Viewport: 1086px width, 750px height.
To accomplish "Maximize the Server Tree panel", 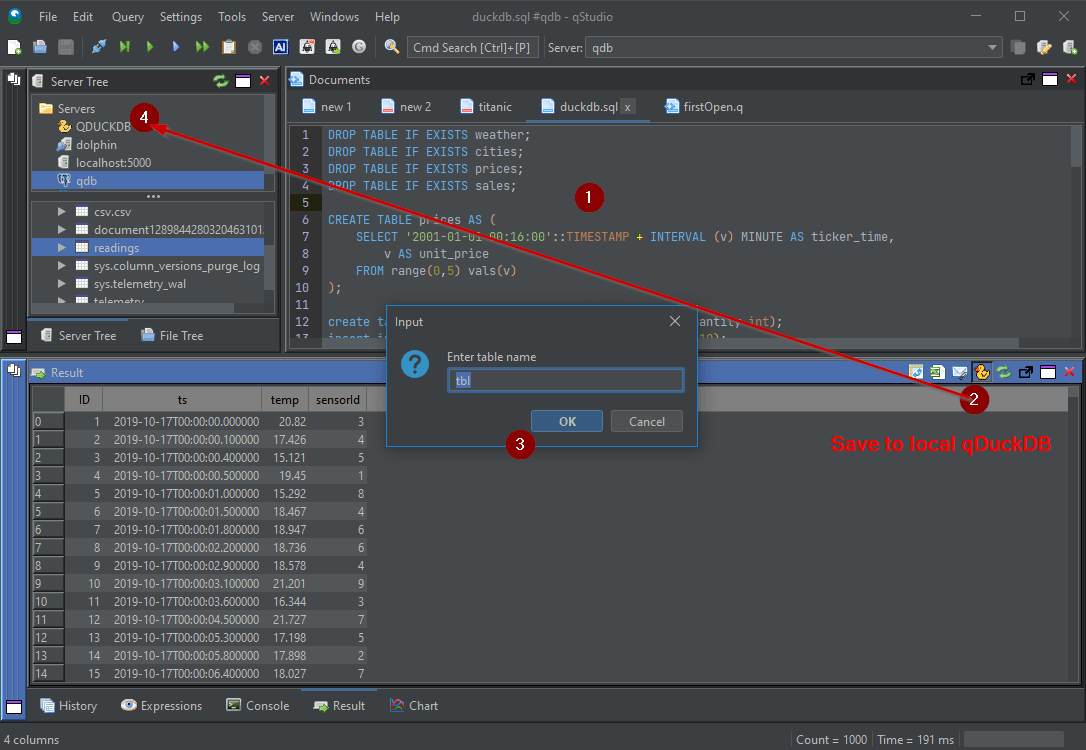I will (x=243, y=81).
